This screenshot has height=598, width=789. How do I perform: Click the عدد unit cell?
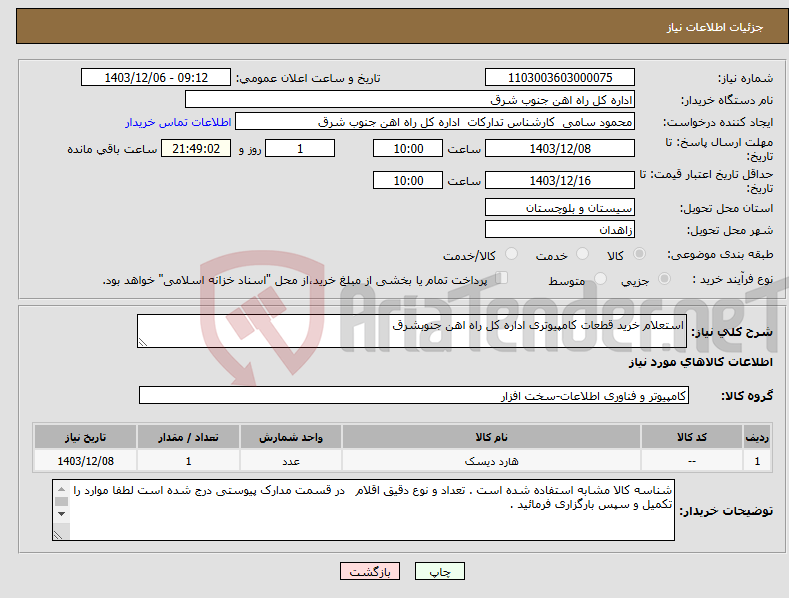pyautogui.click(x=291, y=461)
